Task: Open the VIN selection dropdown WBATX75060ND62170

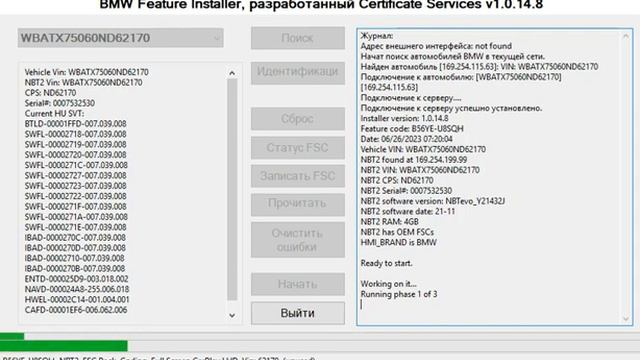Action: (x=120, y=38)
